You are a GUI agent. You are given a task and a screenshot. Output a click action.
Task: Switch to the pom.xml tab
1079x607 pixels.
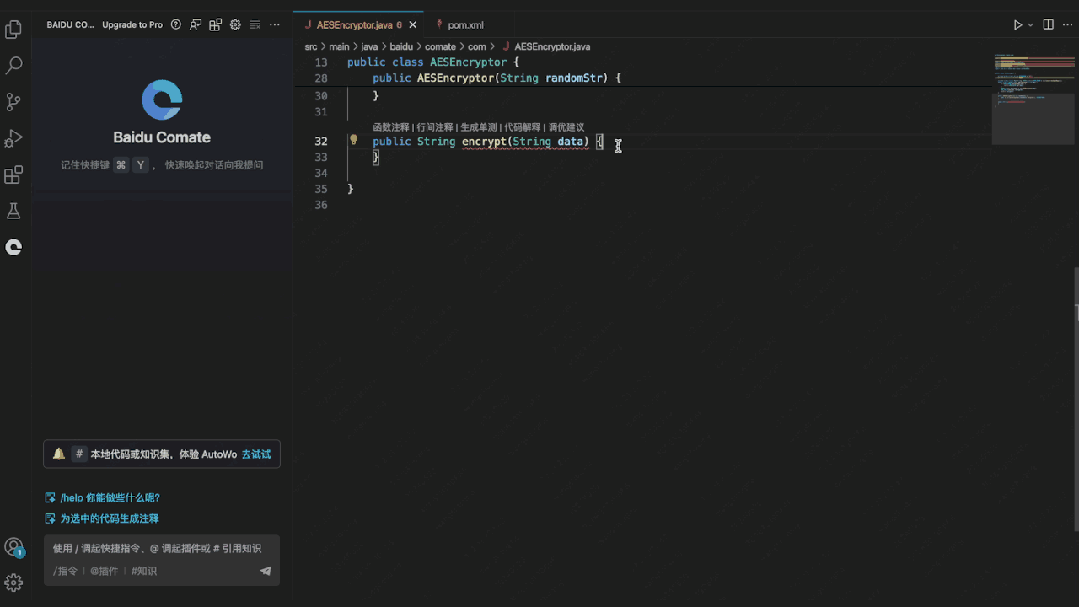(465, 24)
